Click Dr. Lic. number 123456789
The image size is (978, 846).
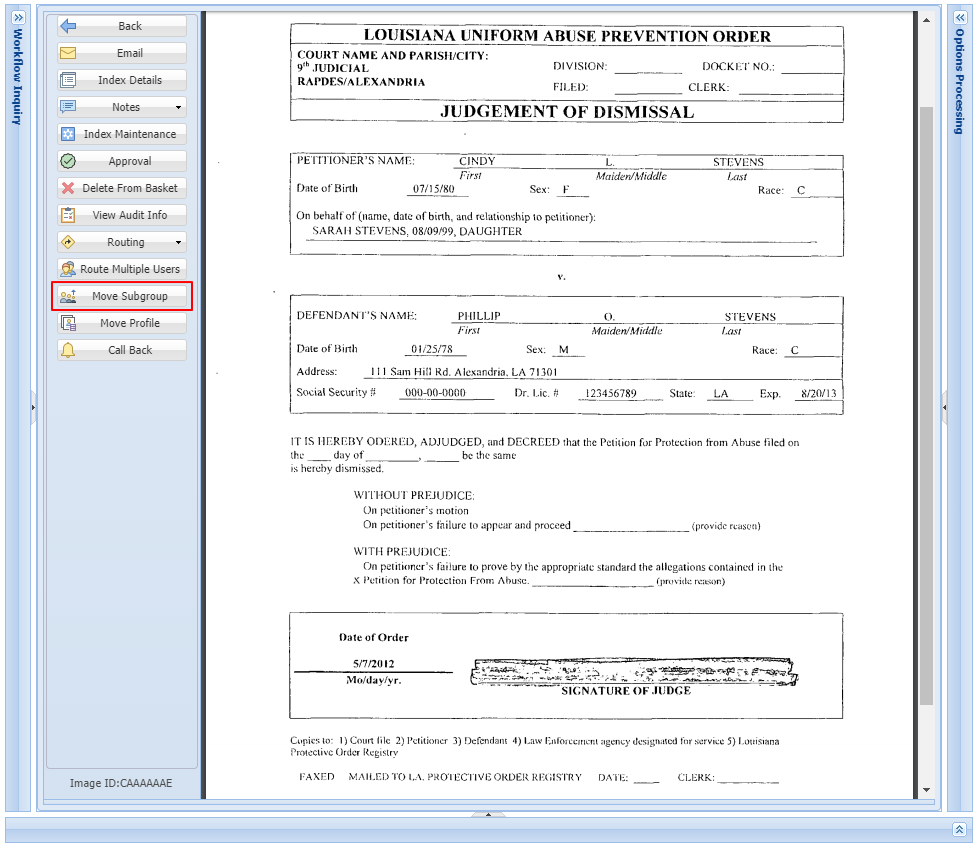(611, 394)
